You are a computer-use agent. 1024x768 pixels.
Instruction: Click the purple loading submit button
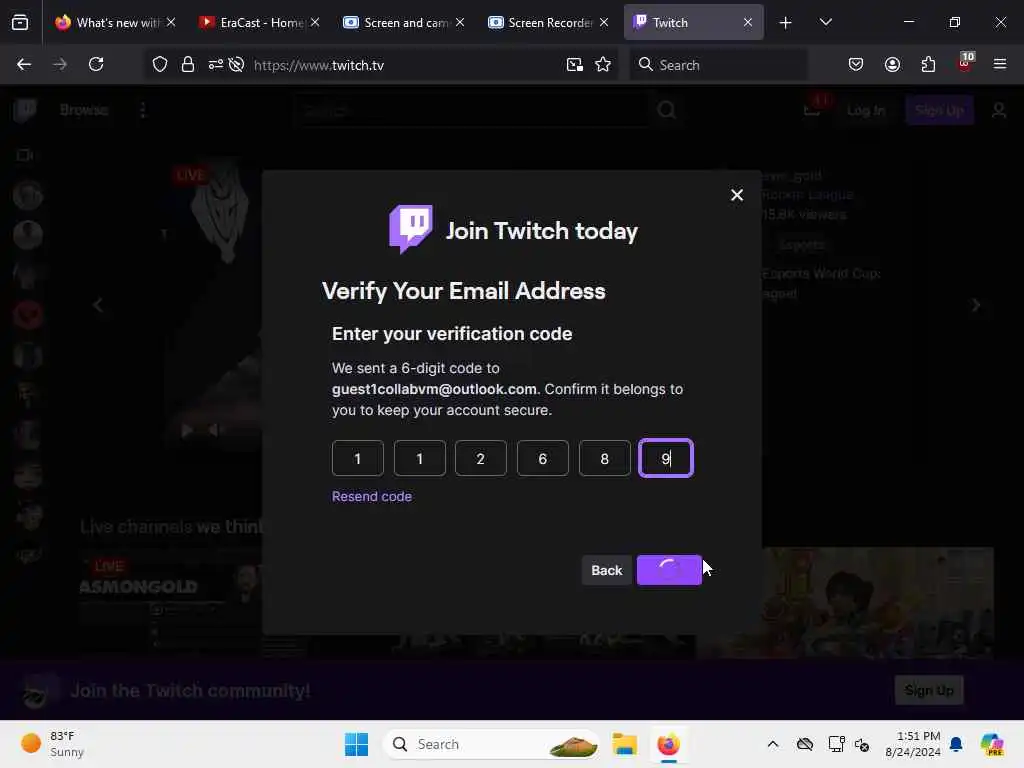click(669, 570)
